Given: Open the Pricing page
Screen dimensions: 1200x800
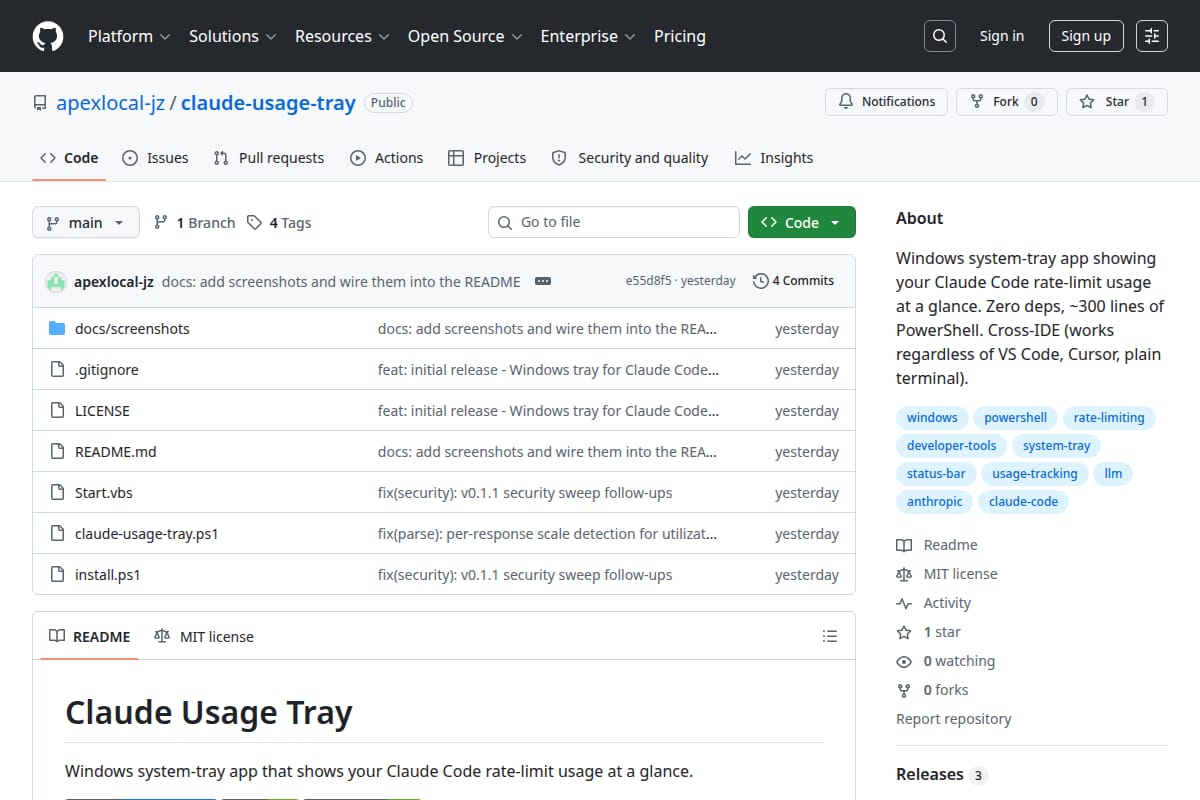Looking at the screenshot, I should click(680, 36).
